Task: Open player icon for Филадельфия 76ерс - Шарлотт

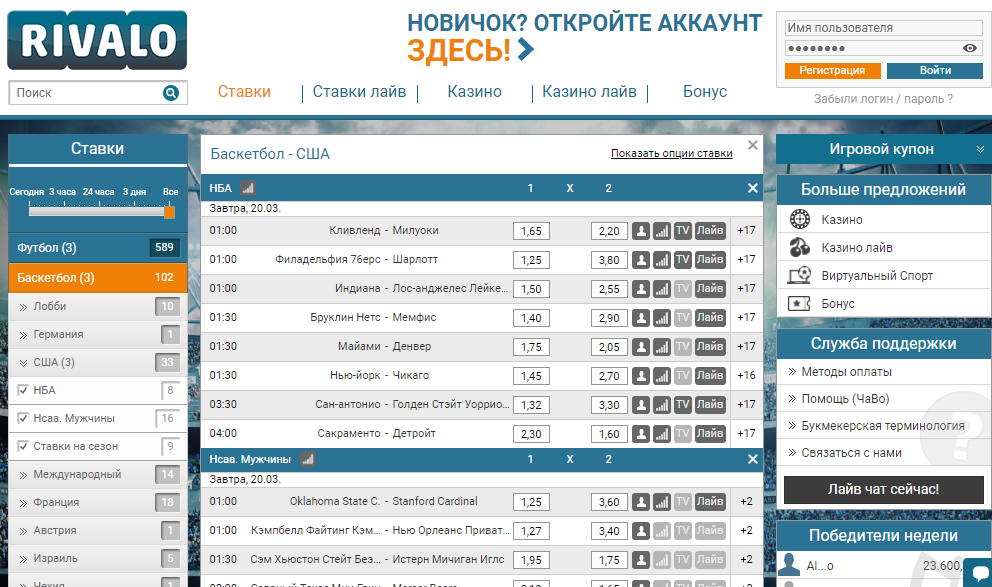Action: (641, 260)
